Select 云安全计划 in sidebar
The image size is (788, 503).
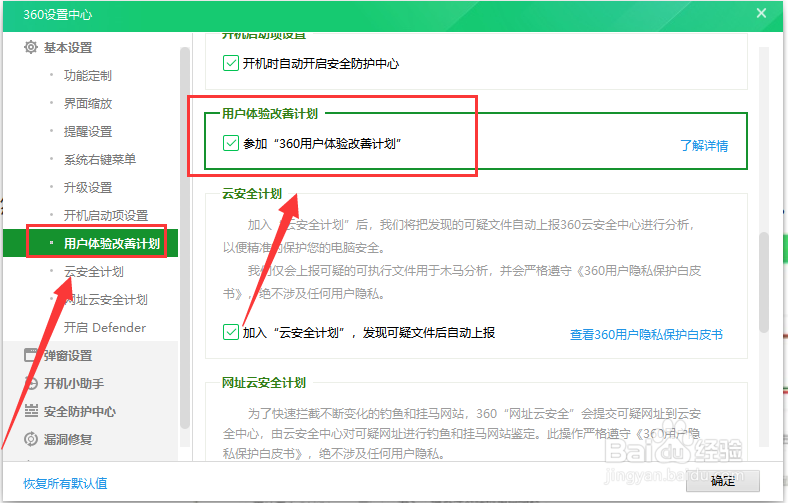coord(93,271)
